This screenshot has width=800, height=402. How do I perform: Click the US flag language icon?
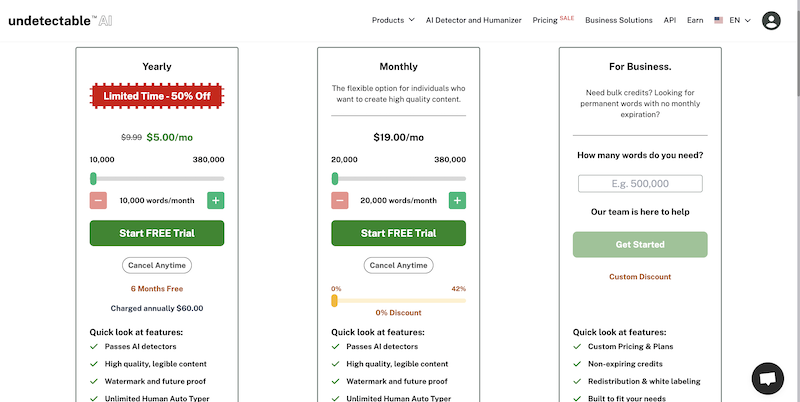pos(718,20)
